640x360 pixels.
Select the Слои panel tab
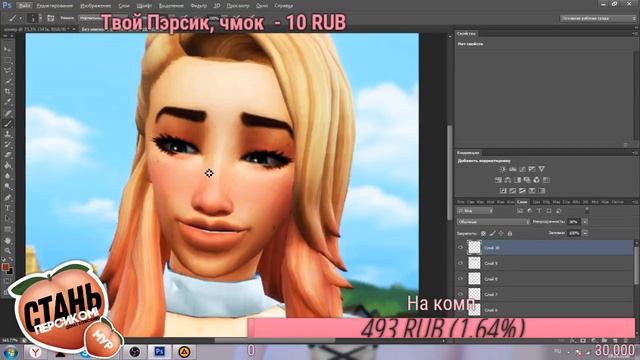(x=522, y=202)
